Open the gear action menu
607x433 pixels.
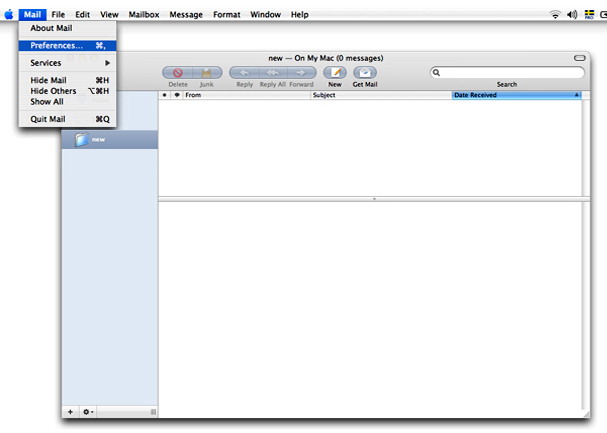[x=88, y=412]
